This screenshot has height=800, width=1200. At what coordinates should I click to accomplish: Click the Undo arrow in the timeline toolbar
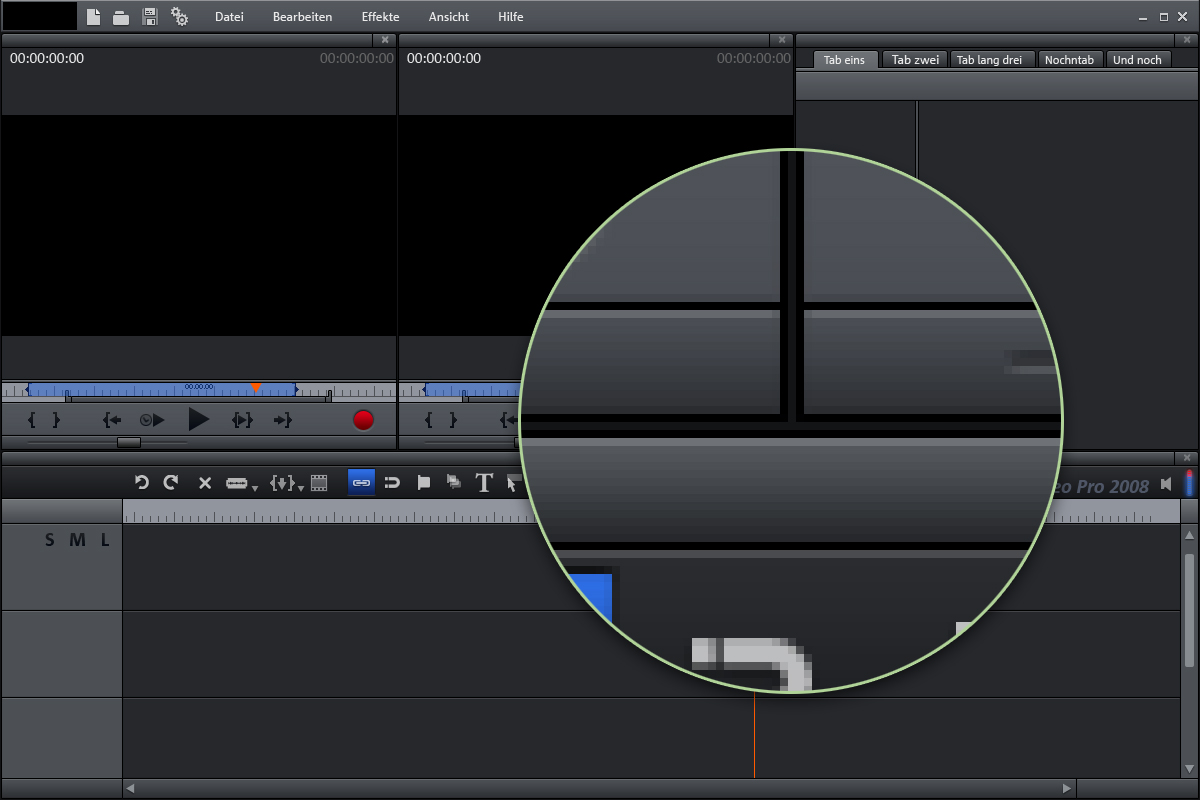click(x=142, y=483)
